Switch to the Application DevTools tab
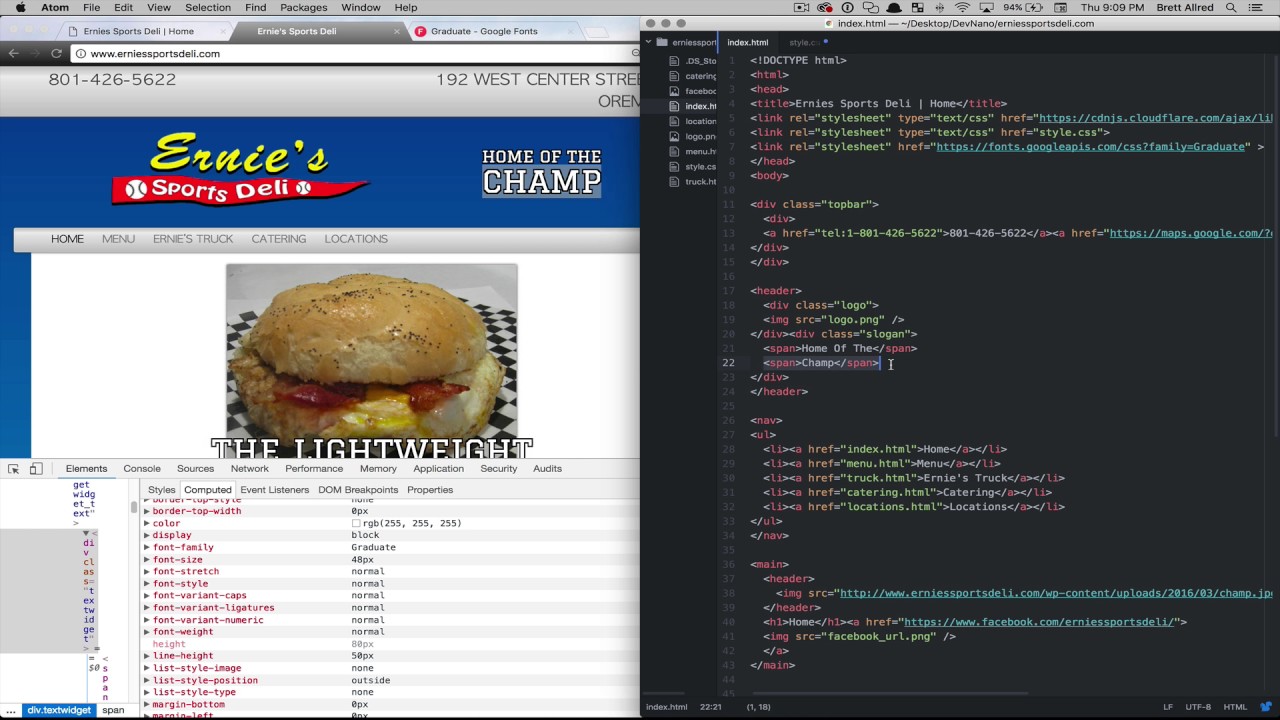This screenshot has width=1280, height=720. (438, 468)
